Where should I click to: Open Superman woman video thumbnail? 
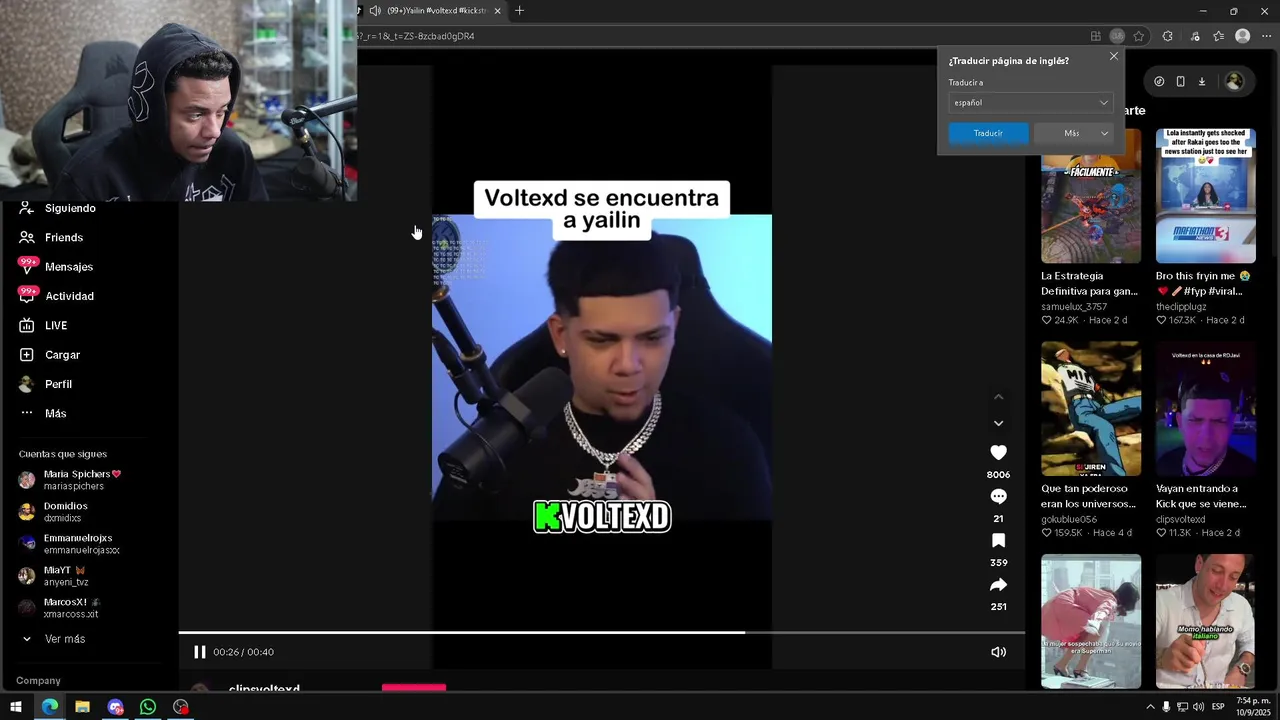pos(1091,622)
